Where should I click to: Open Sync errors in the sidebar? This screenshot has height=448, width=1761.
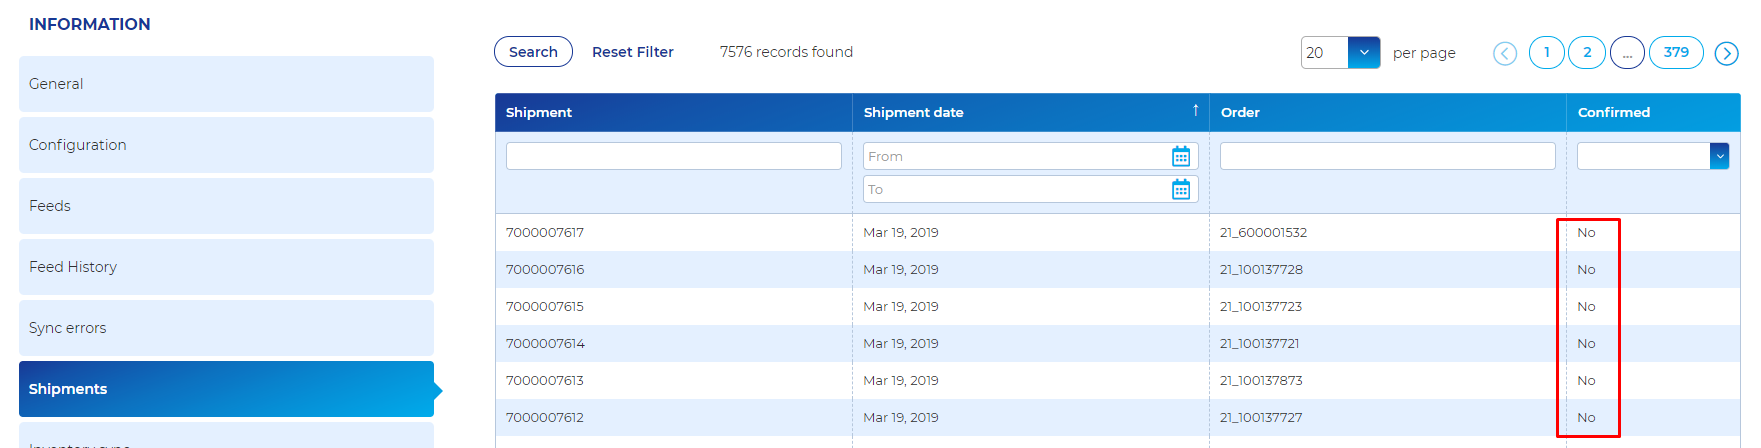click(226, 328)
